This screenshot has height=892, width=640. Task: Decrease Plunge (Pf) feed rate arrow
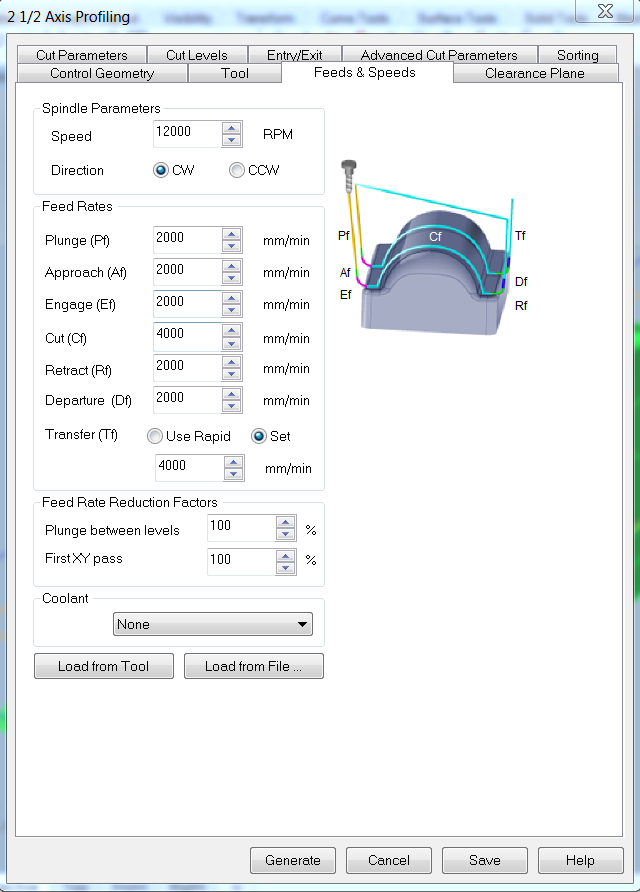coord(231,246)
